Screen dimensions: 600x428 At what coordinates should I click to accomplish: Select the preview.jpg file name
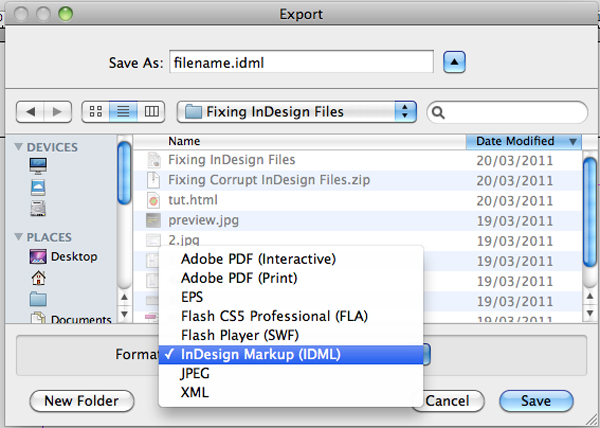tap(204, 221)
